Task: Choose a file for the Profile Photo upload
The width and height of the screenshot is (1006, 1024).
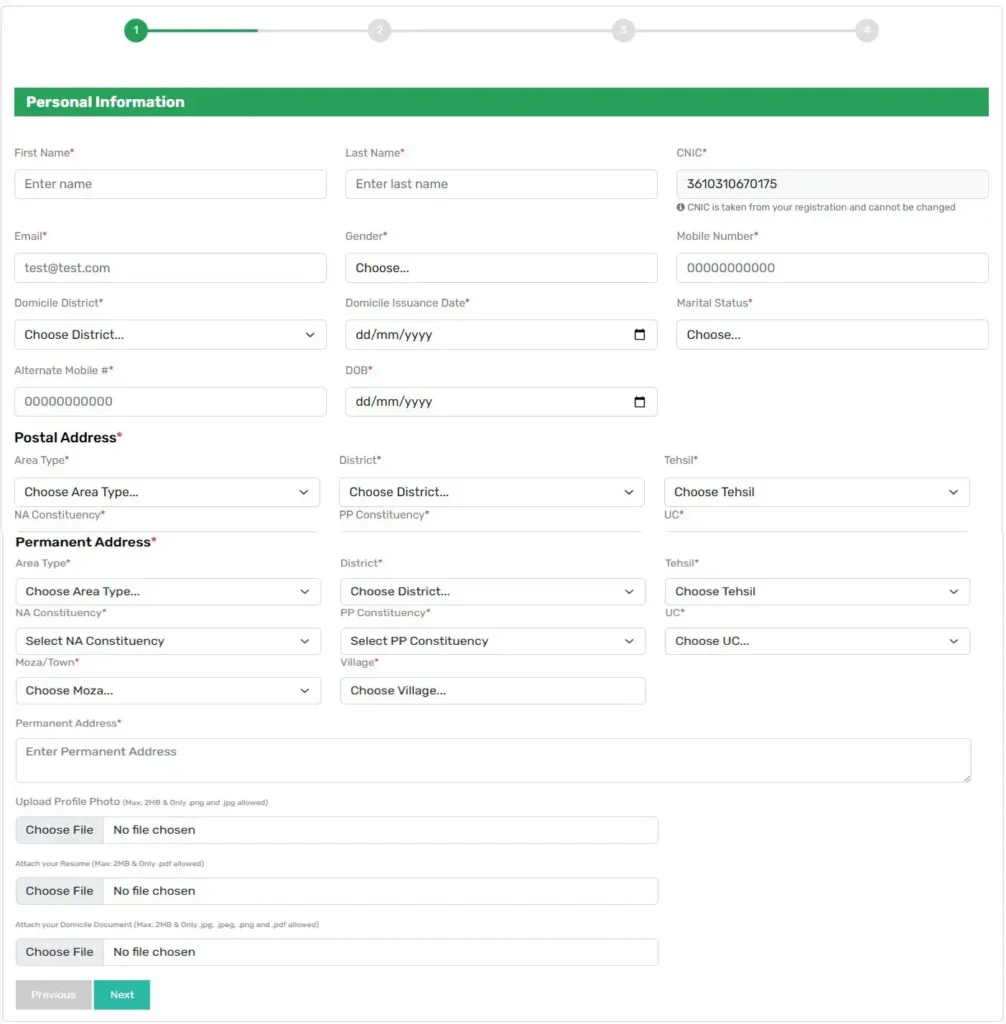Action: 58,829
